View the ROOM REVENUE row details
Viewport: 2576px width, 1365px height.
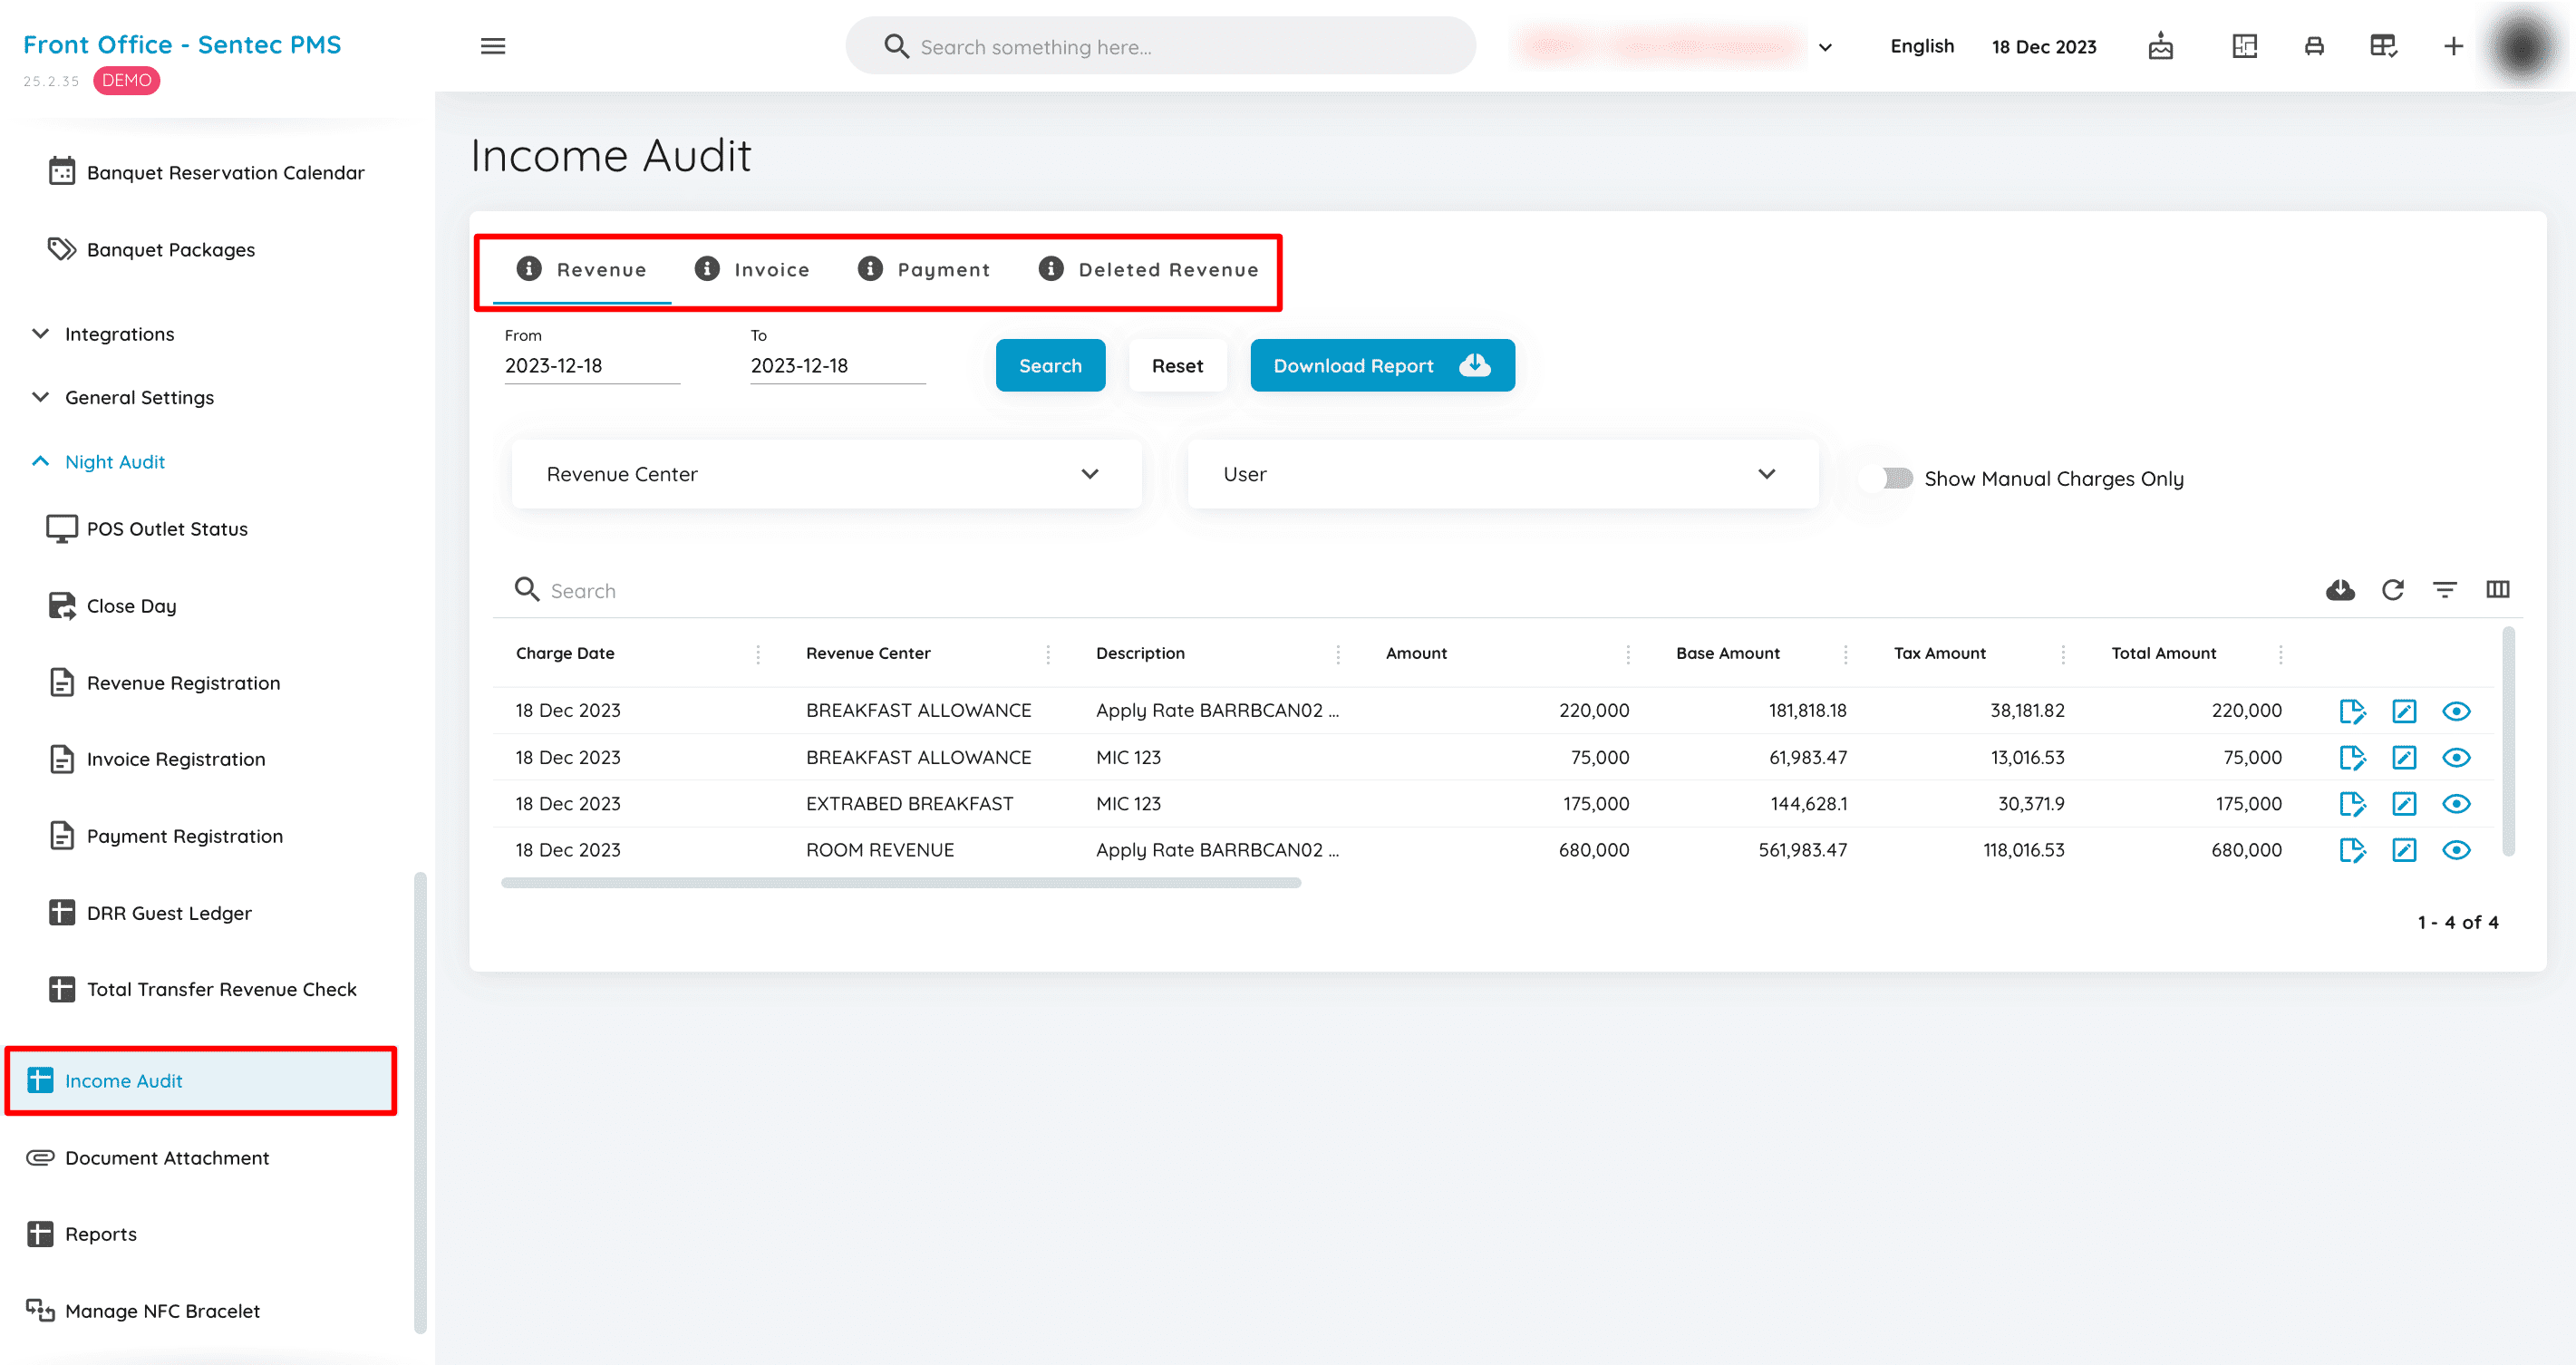[2456, 850]
